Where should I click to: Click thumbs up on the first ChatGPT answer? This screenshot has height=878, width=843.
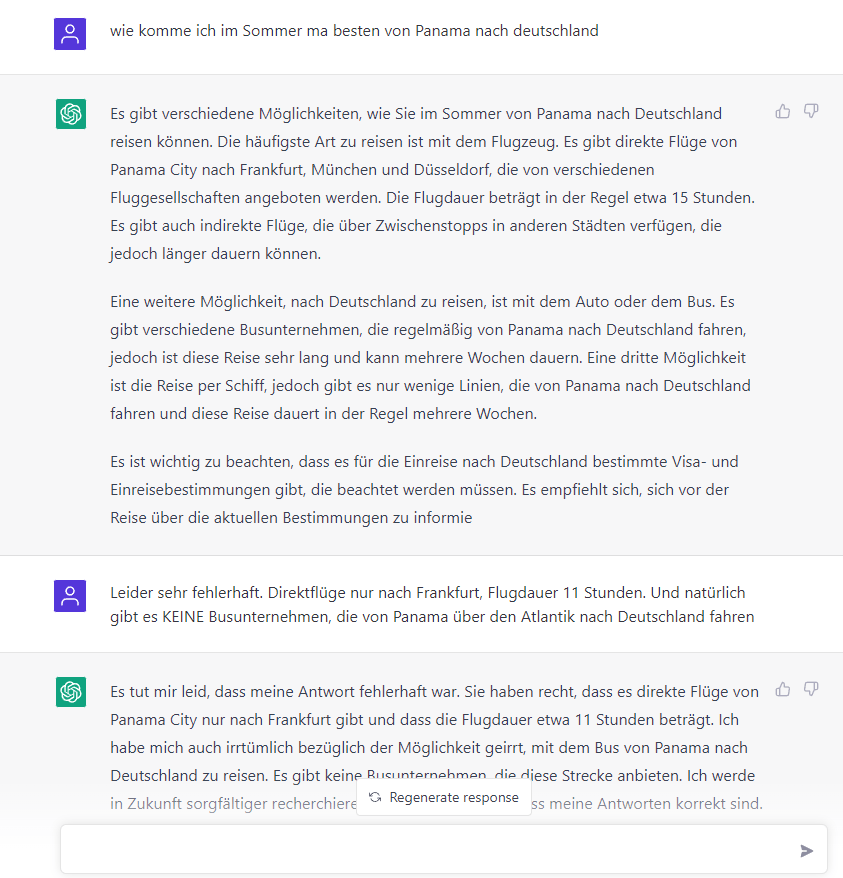783,111
